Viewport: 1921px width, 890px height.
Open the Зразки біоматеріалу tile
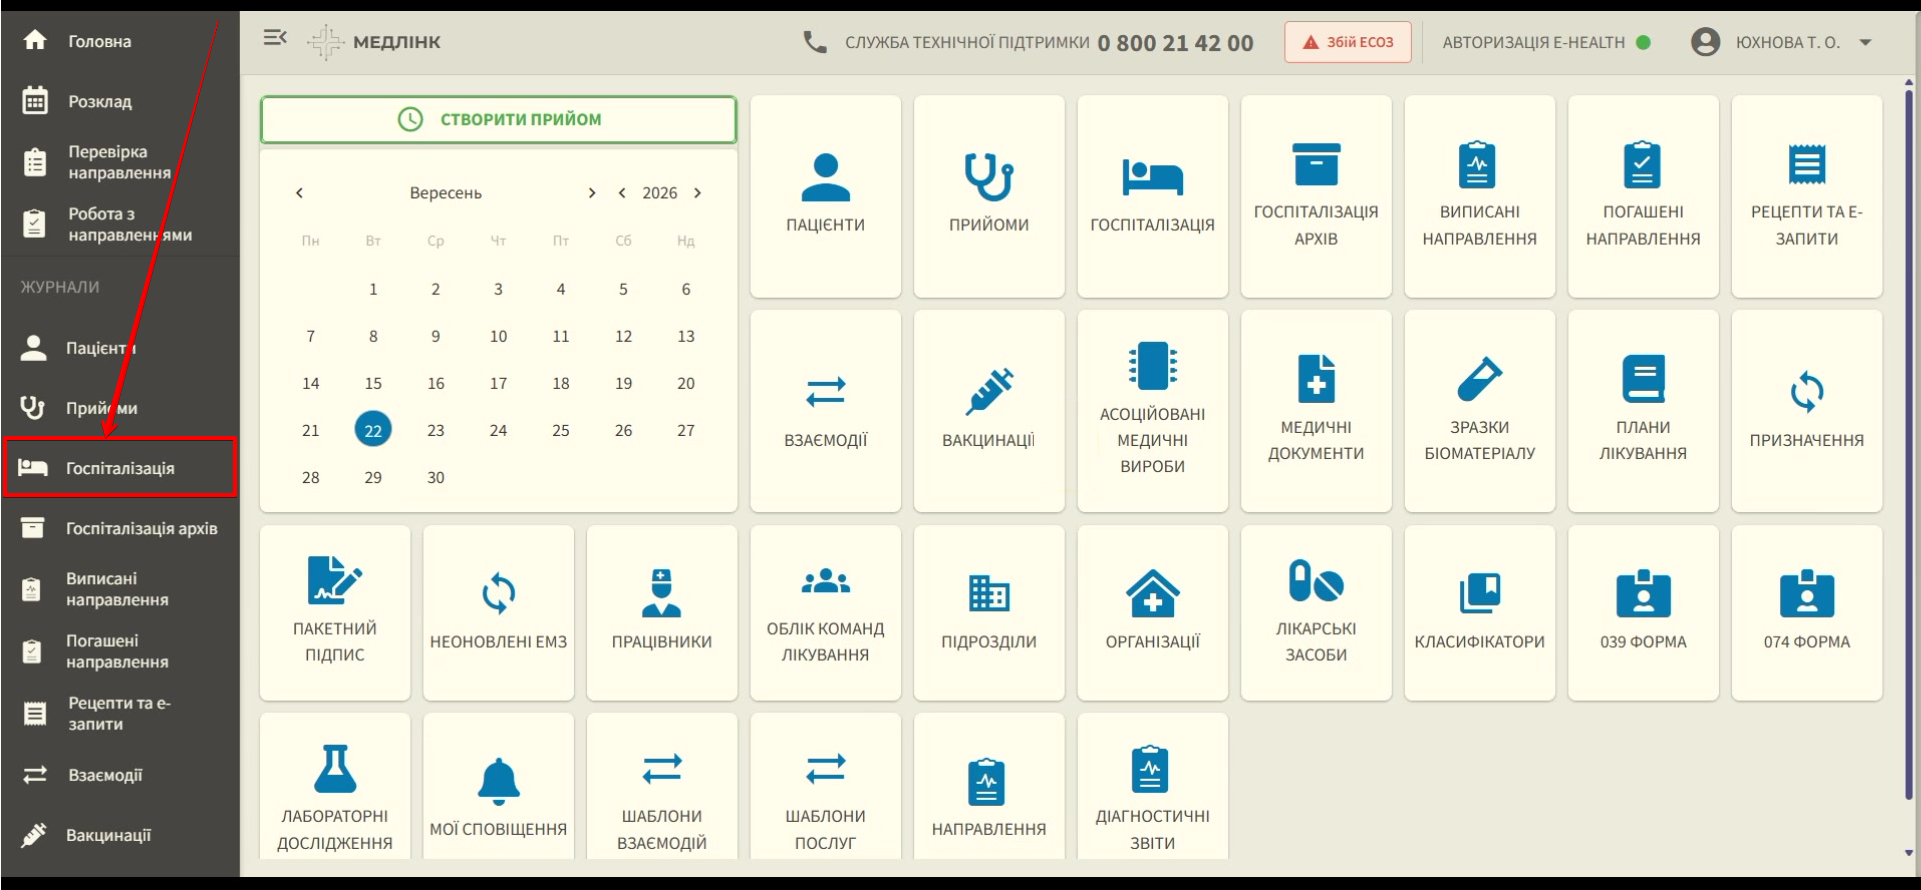coord(1479,411)
